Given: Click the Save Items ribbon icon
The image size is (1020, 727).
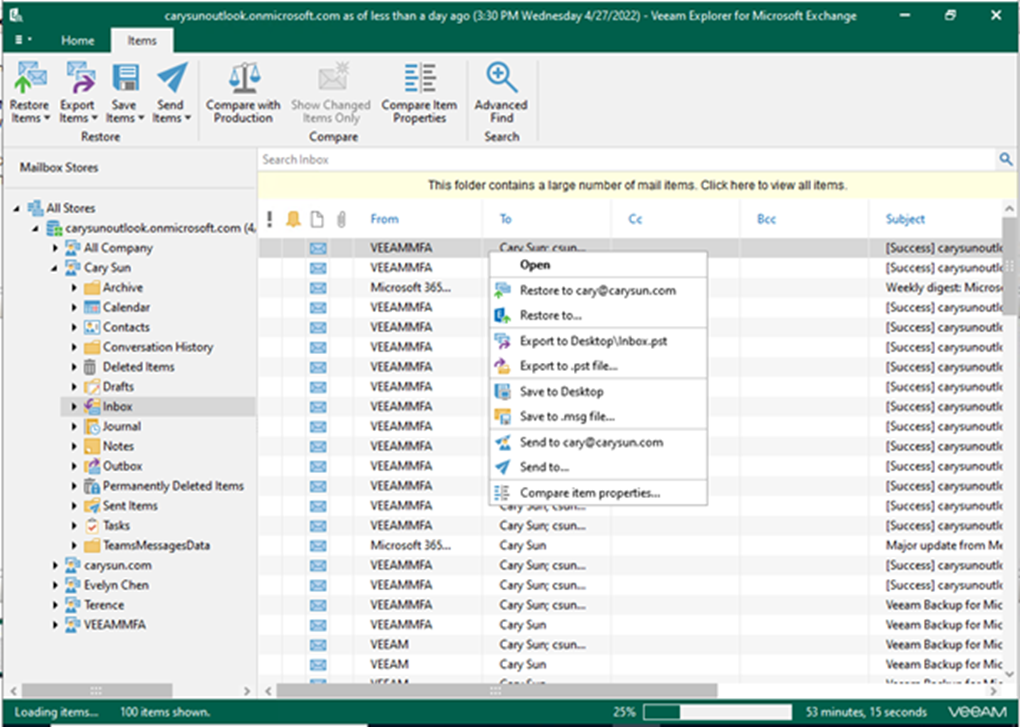Looking at the screenshot, I should coord(124,78).
